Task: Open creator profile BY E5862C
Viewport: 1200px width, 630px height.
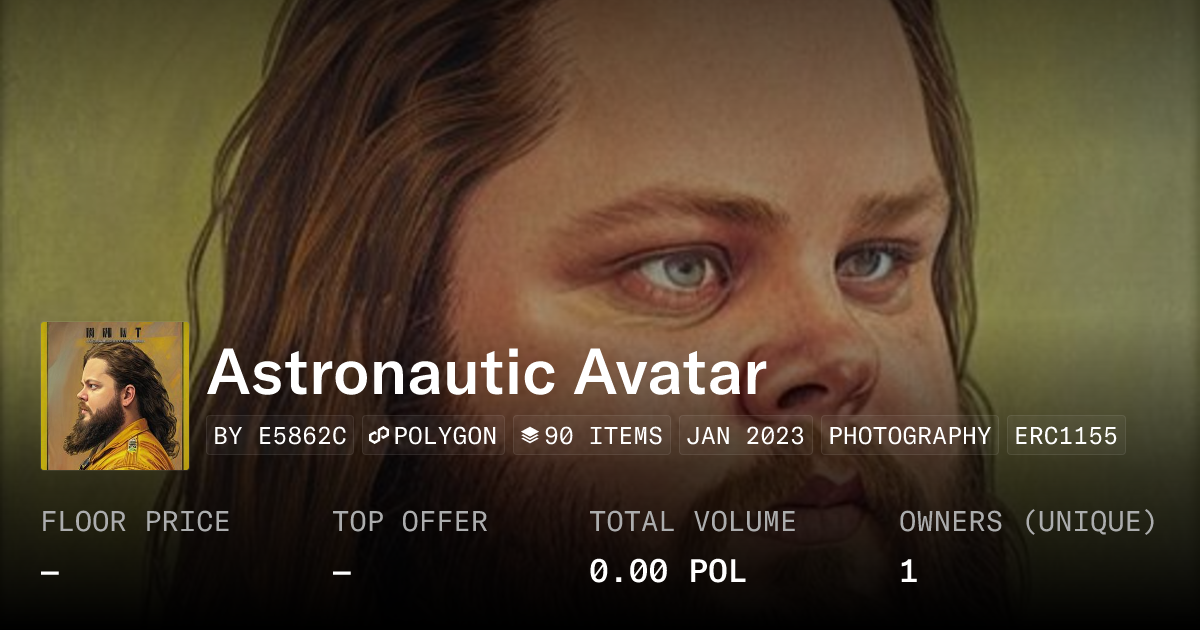Action: [x=280, y=436]
